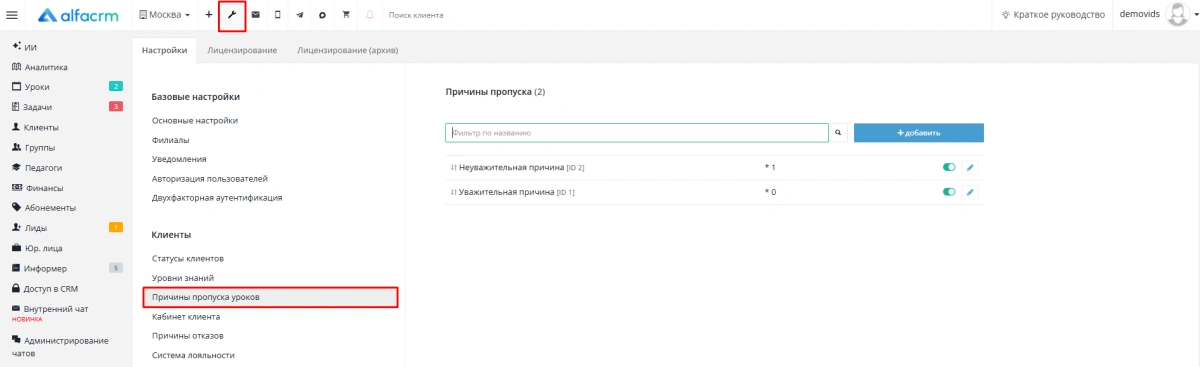Click the добавить button

click(918, 132)
